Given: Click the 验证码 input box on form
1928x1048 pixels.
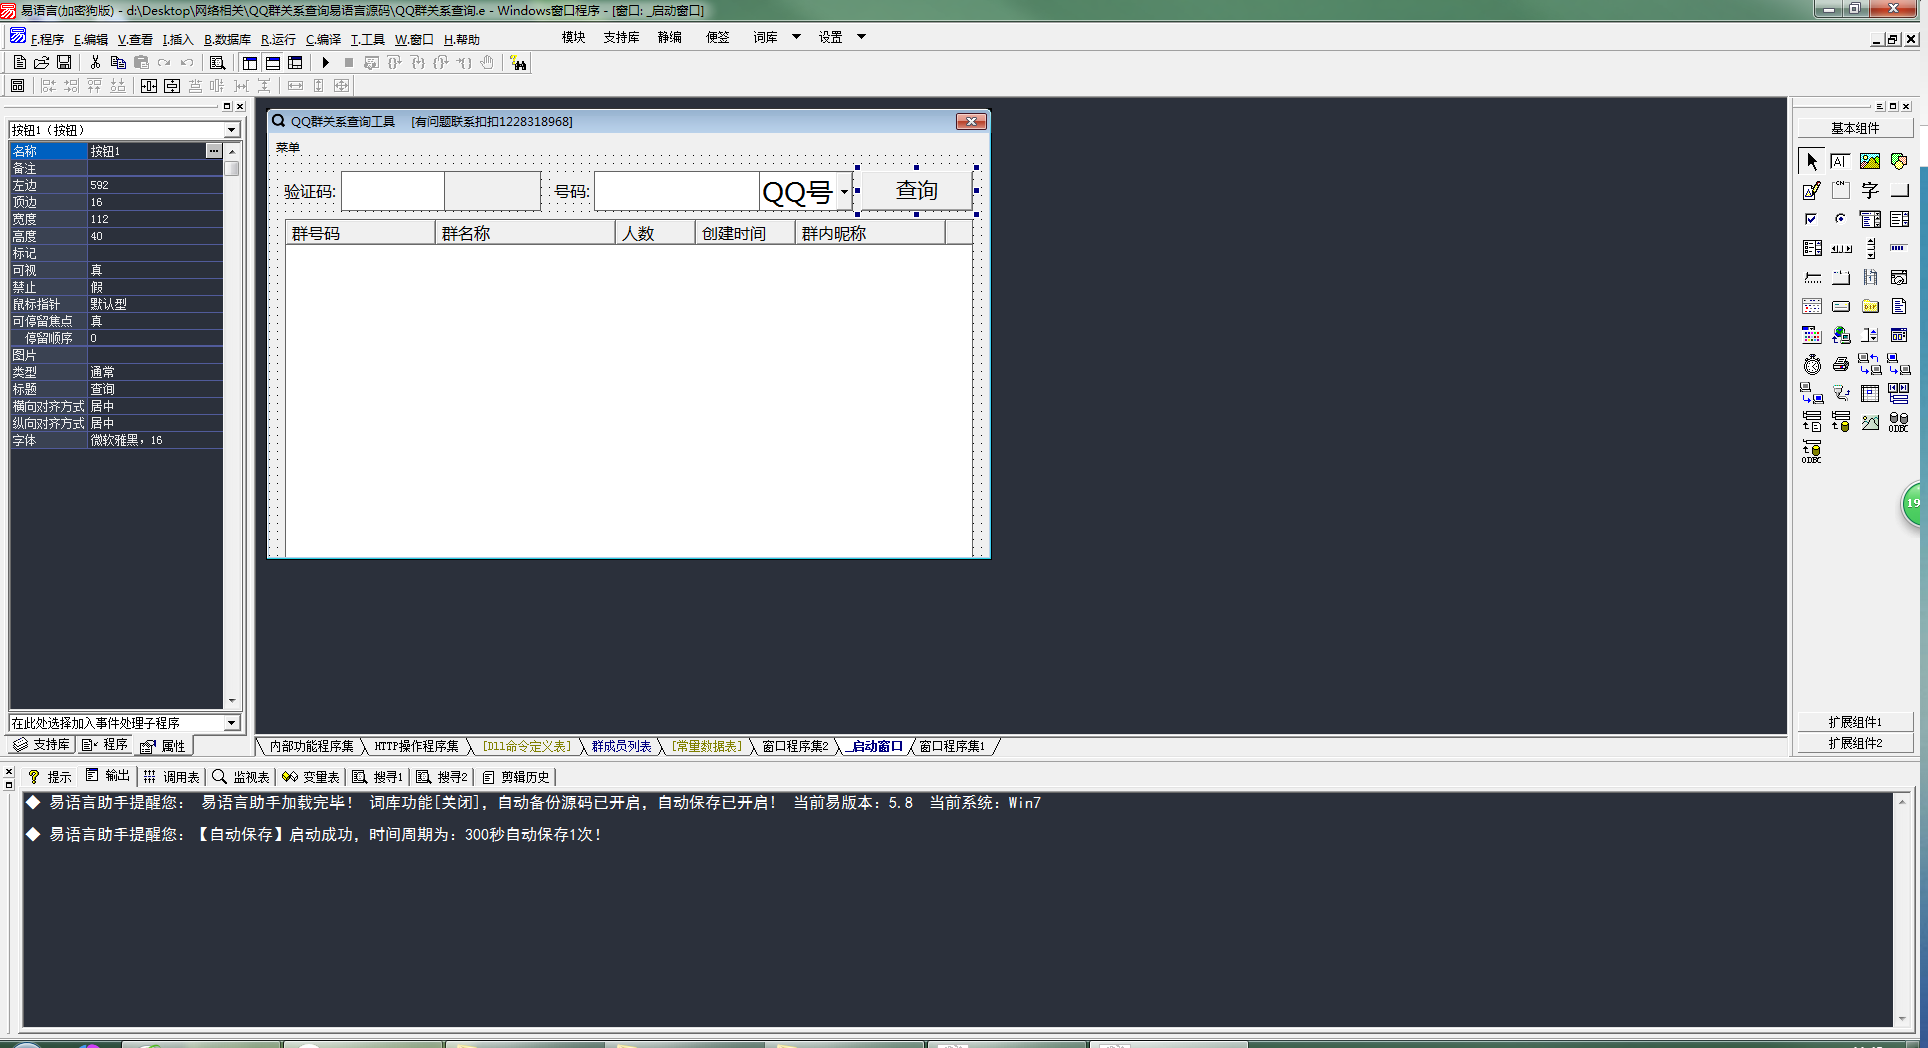Looking at the screenshot, I should coord(393,191).
